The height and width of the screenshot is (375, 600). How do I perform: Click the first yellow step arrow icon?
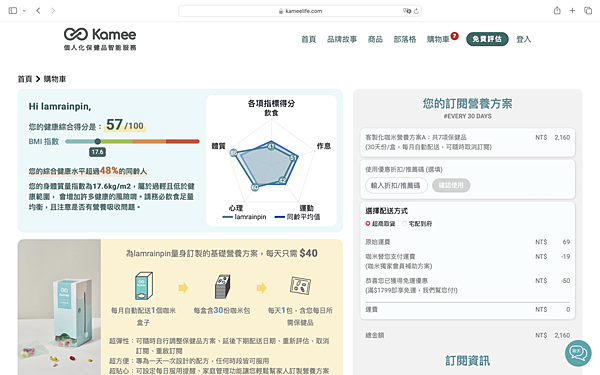point(183,288)
